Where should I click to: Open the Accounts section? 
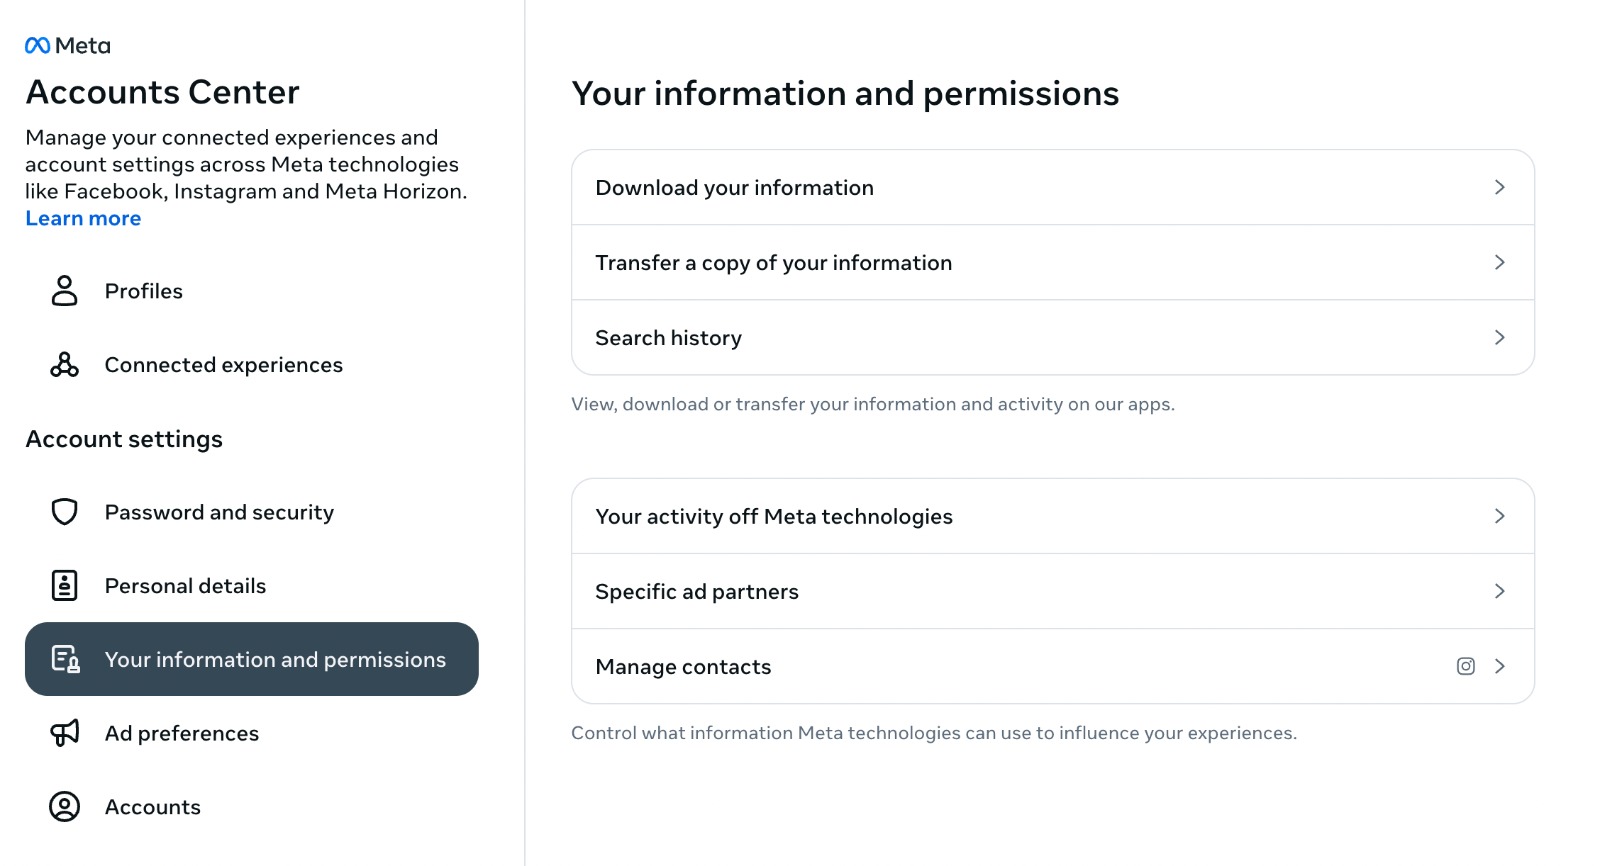click(x=252, y=806)
